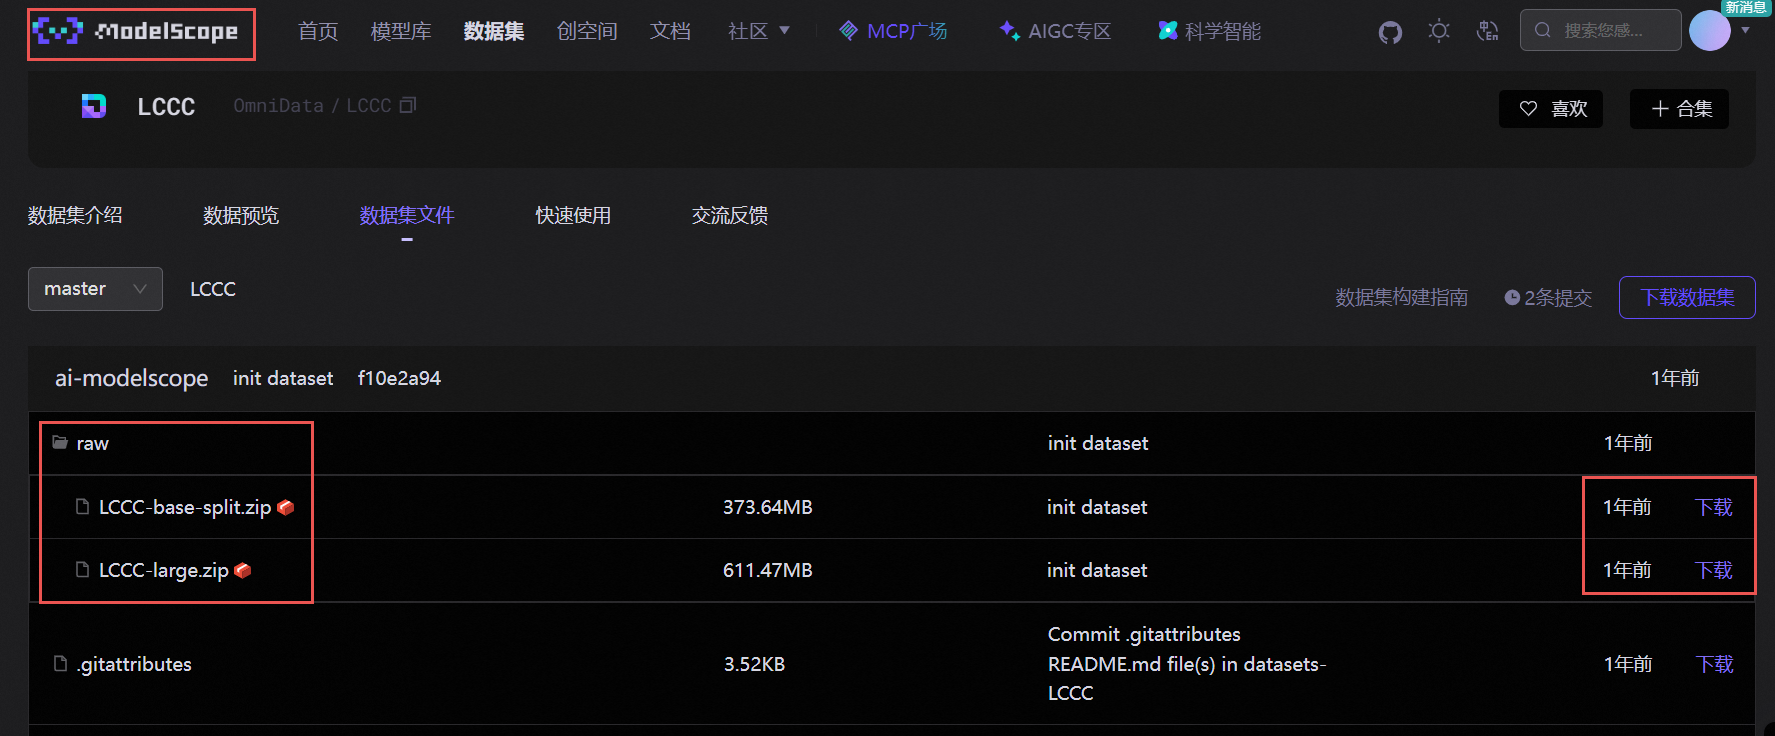Switch to 数据集介绍 tab
Image resolution: width=1775 pixels, height=736 pixels.
(75, 215)
